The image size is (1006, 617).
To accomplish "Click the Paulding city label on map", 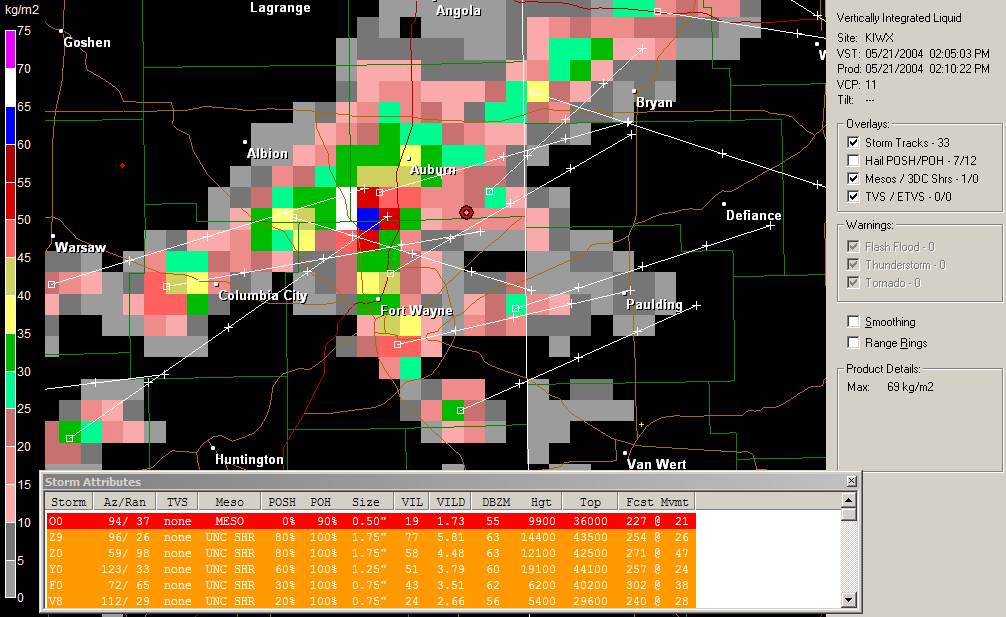I will [x=654, y=304].
